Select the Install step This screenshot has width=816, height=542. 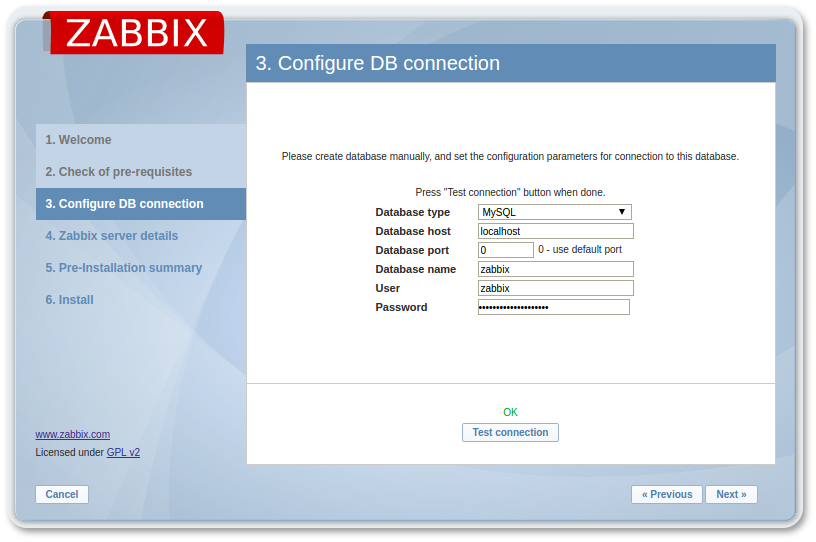(x=69, y=300)
